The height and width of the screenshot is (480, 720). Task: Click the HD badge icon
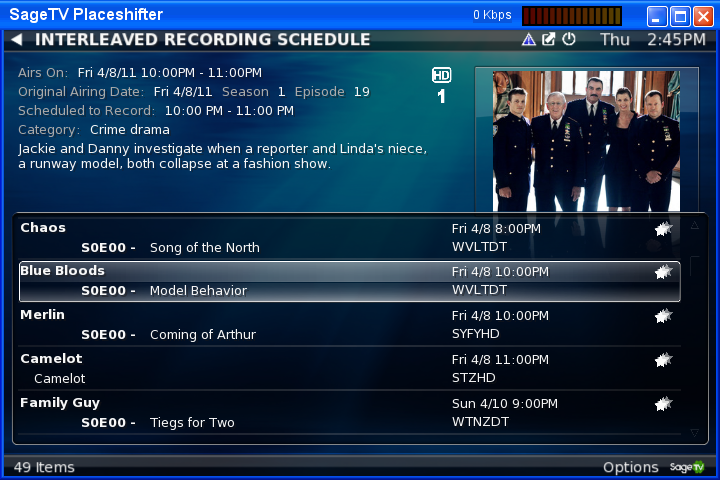point(442,75)
